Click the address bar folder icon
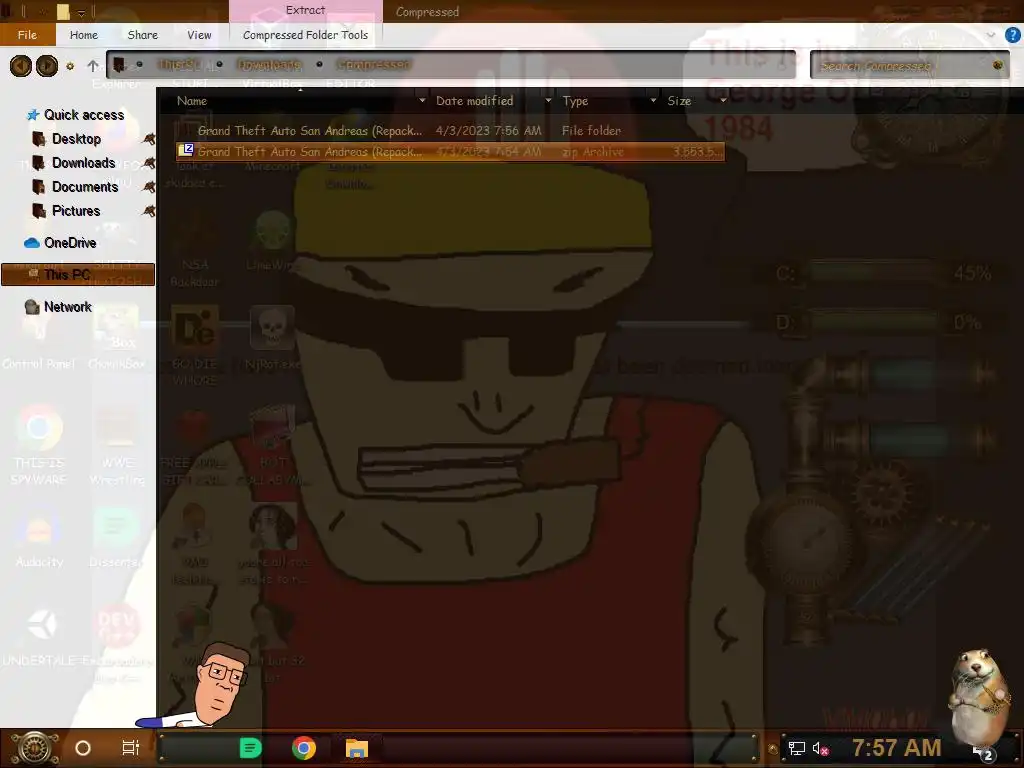This screenshot has width=1024, height=768. (119, 65)
